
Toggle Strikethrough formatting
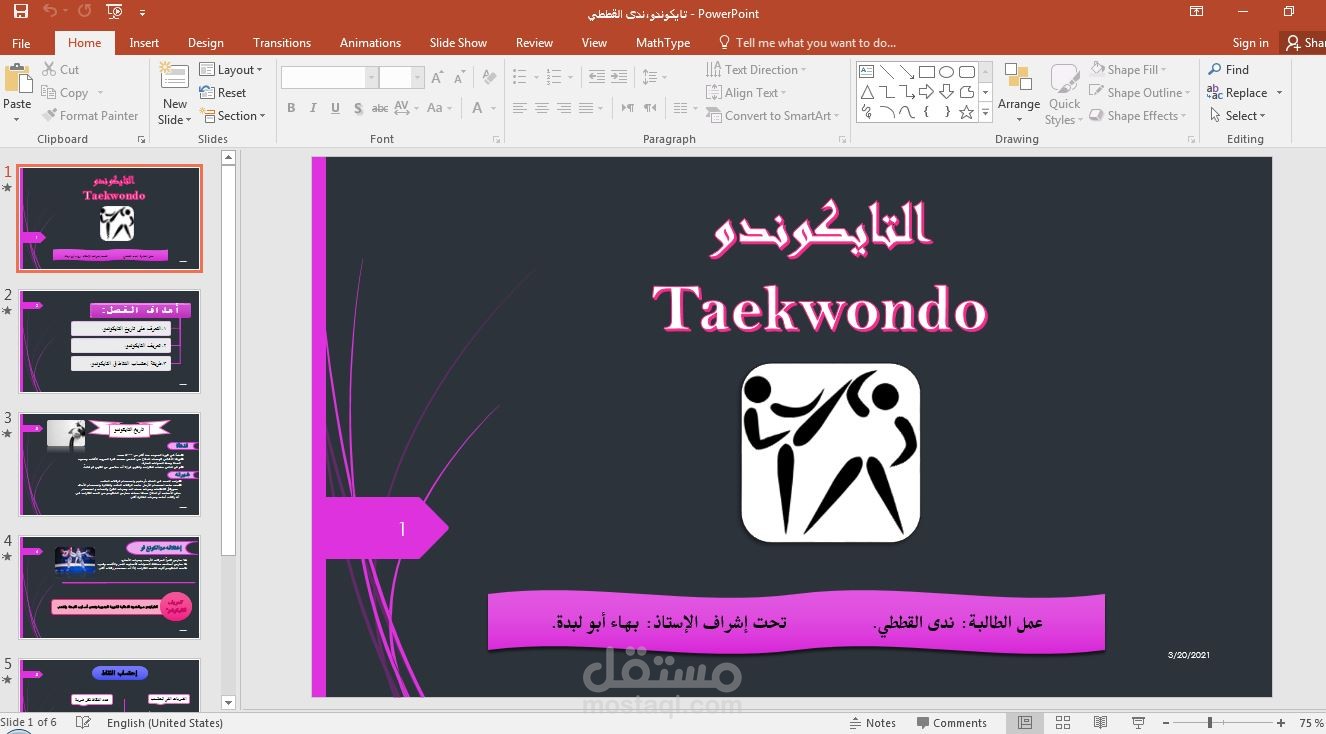[380, 108]
